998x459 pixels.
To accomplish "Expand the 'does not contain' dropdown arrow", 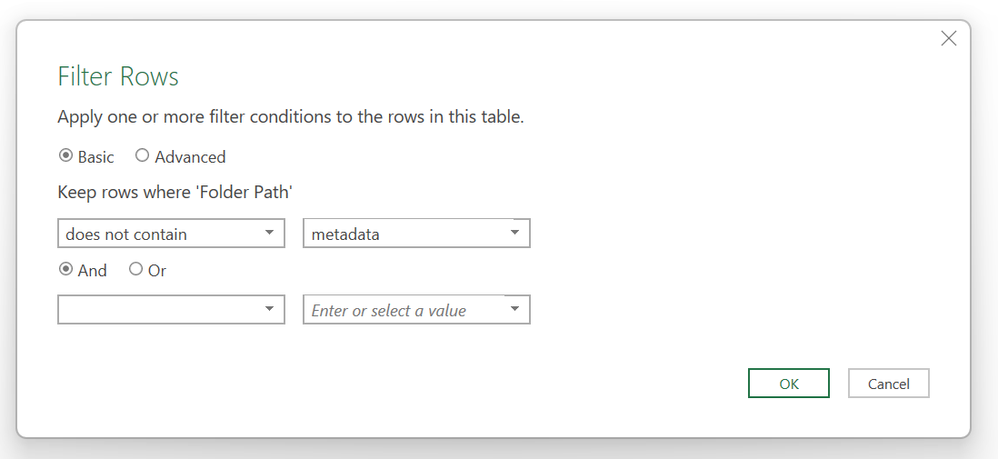I will (x=269, y=234).
